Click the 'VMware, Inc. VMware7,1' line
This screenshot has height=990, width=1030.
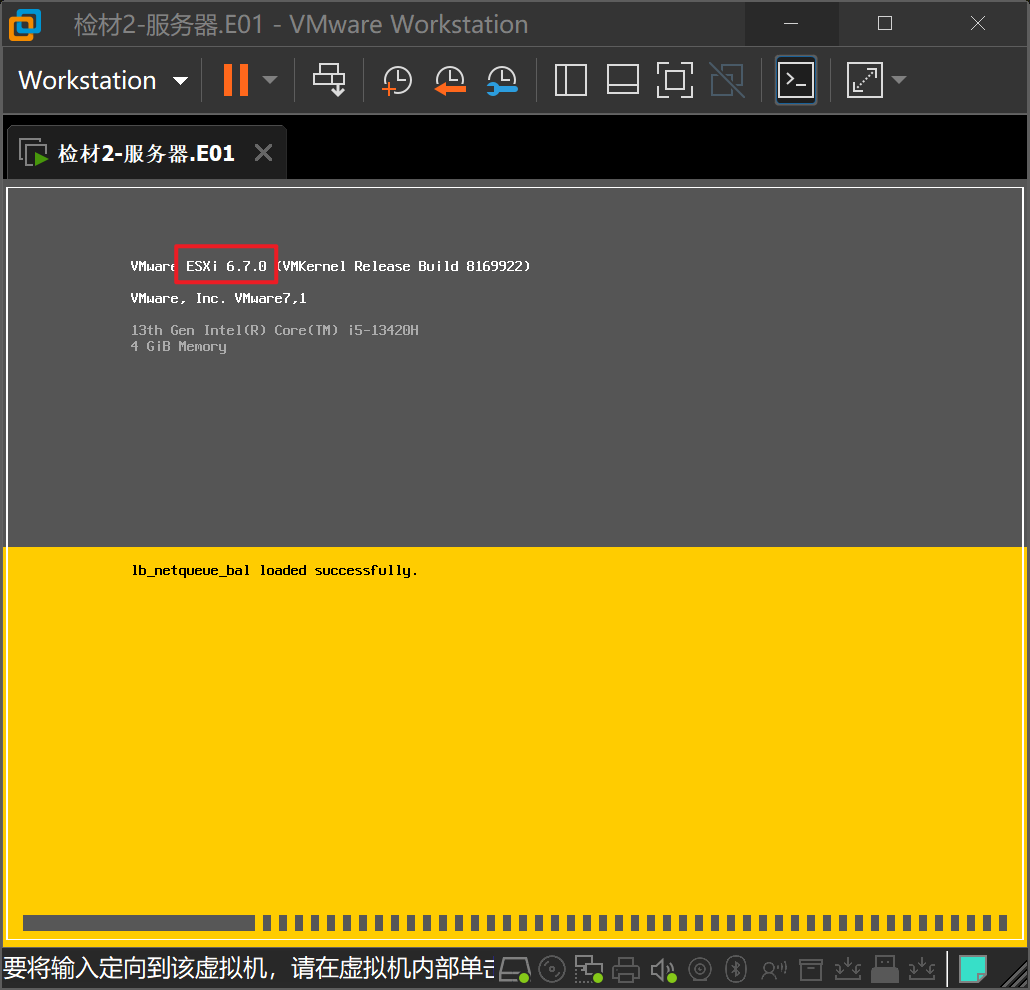219,298
